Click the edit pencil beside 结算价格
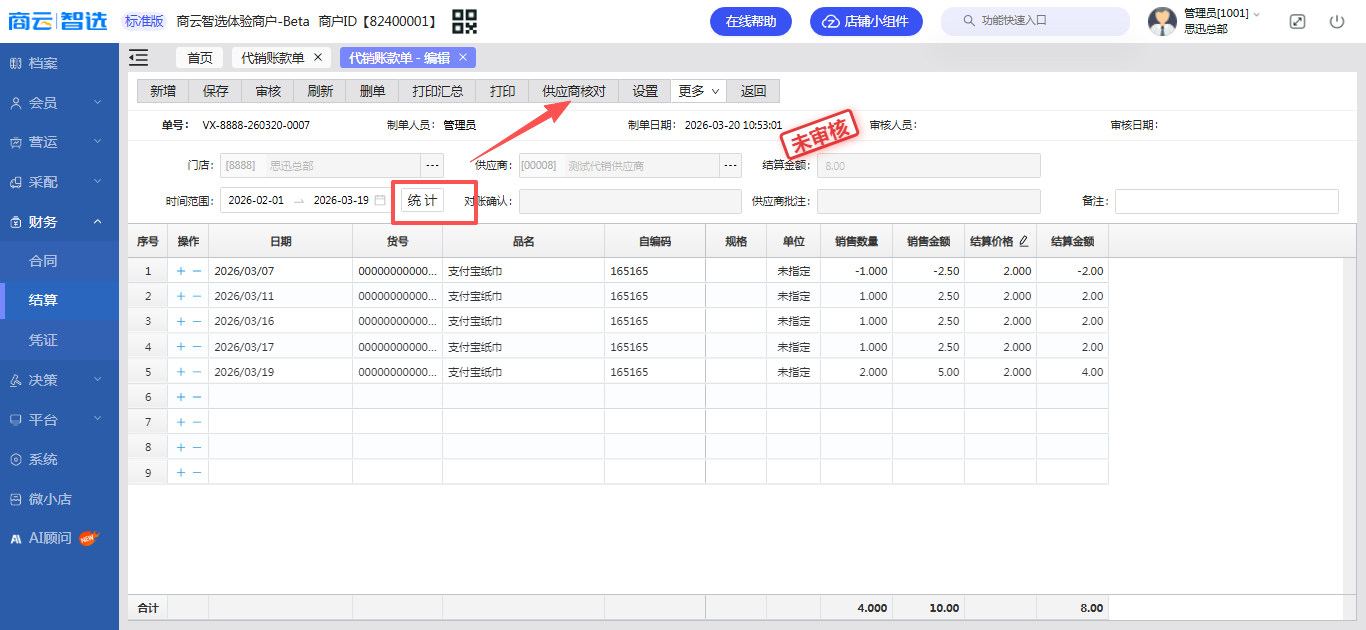This screenshot has height=630, width=1366. pos(1023,241)
